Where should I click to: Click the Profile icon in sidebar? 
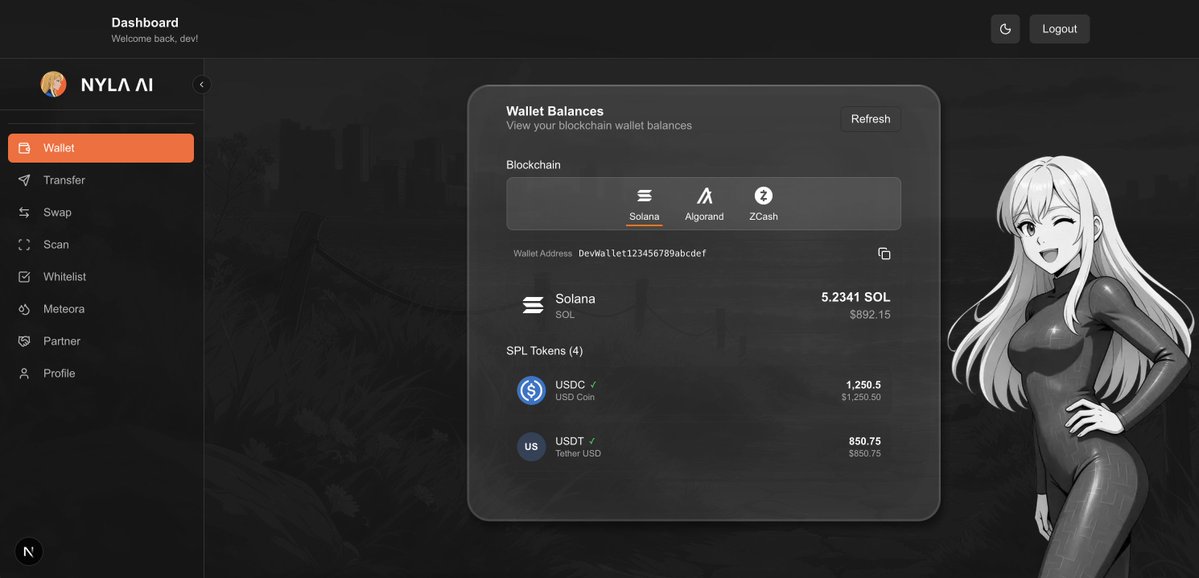[x=22, y=372]
